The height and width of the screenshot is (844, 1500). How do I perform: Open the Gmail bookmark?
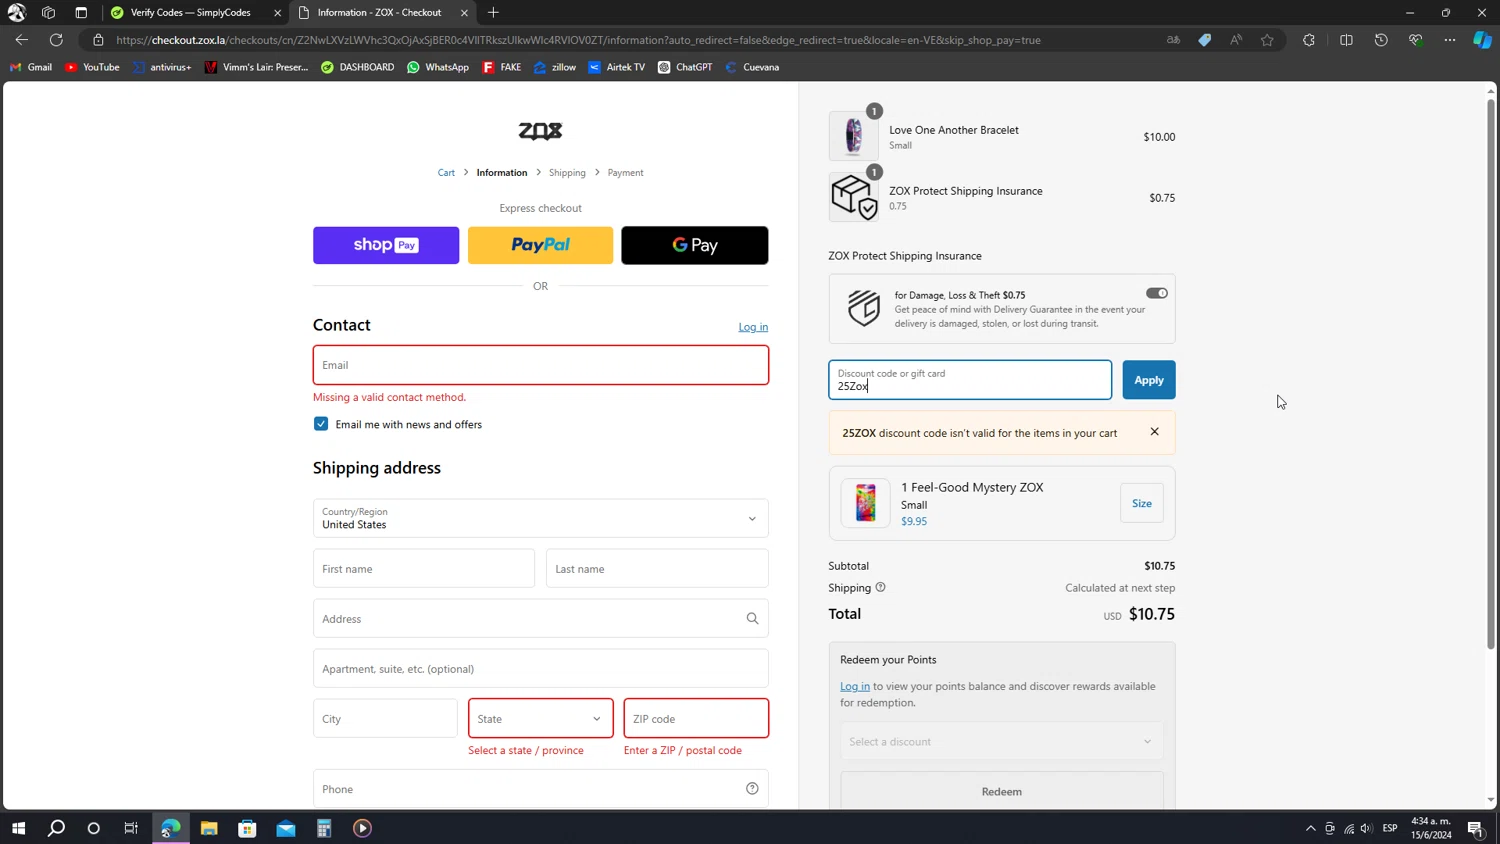[x=31, y=67]
